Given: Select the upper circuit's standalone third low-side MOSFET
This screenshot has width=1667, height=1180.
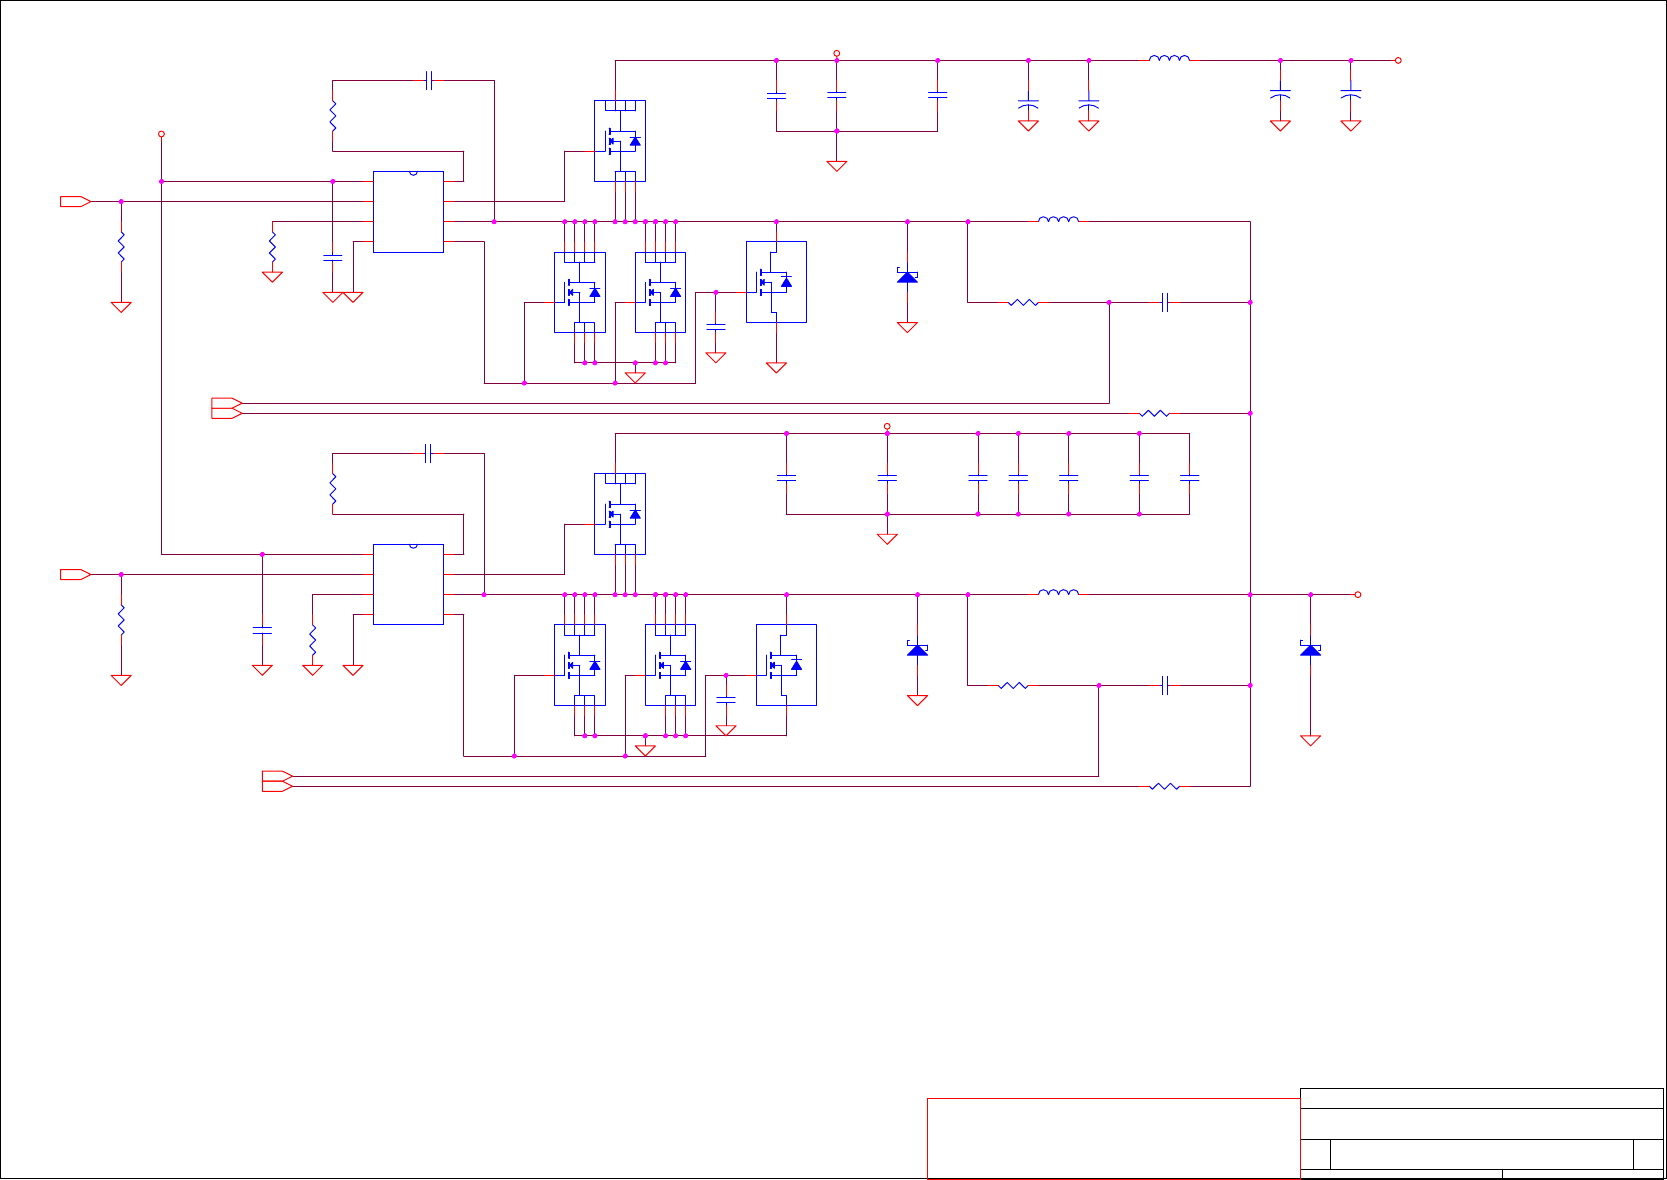Looking at the screenshot, I should (x=776, y=282).
